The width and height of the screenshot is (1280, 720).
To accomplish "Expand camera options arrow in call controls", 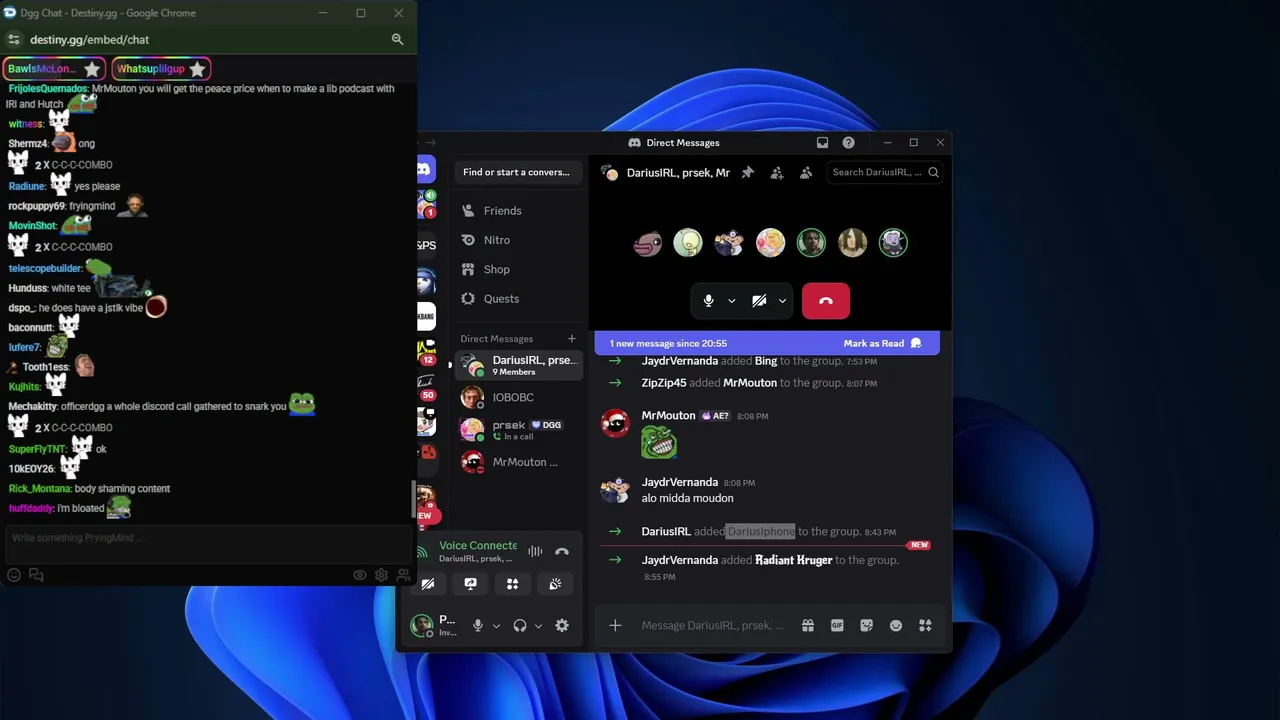I will (782, 301).
